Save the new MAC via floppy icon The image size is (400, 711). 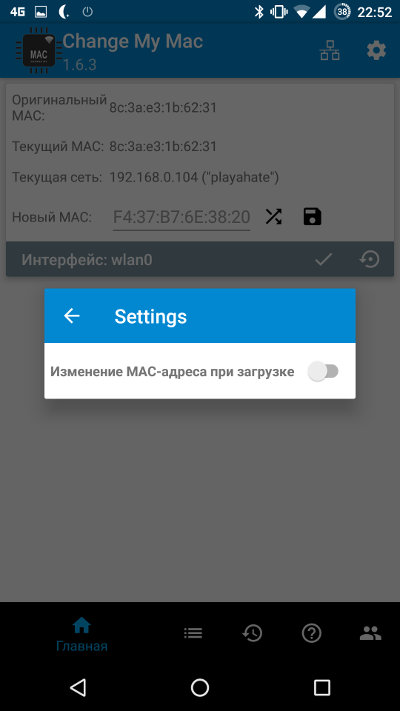(312, 217)
